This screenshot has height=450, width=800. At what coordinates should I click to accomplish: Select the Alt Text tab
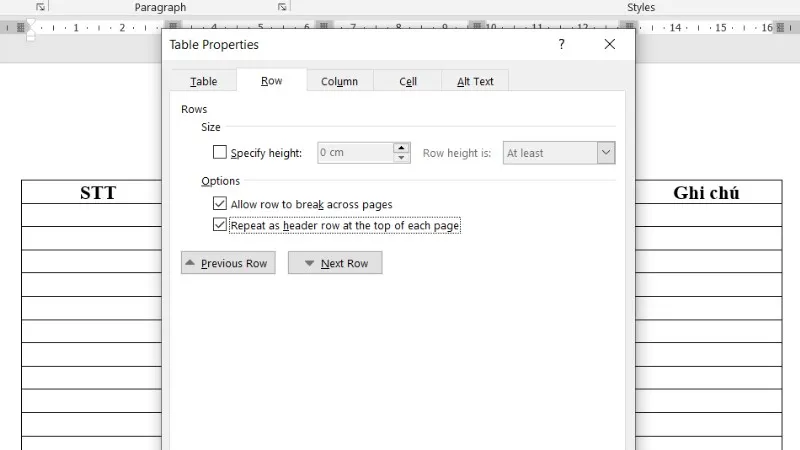(475, 81)
